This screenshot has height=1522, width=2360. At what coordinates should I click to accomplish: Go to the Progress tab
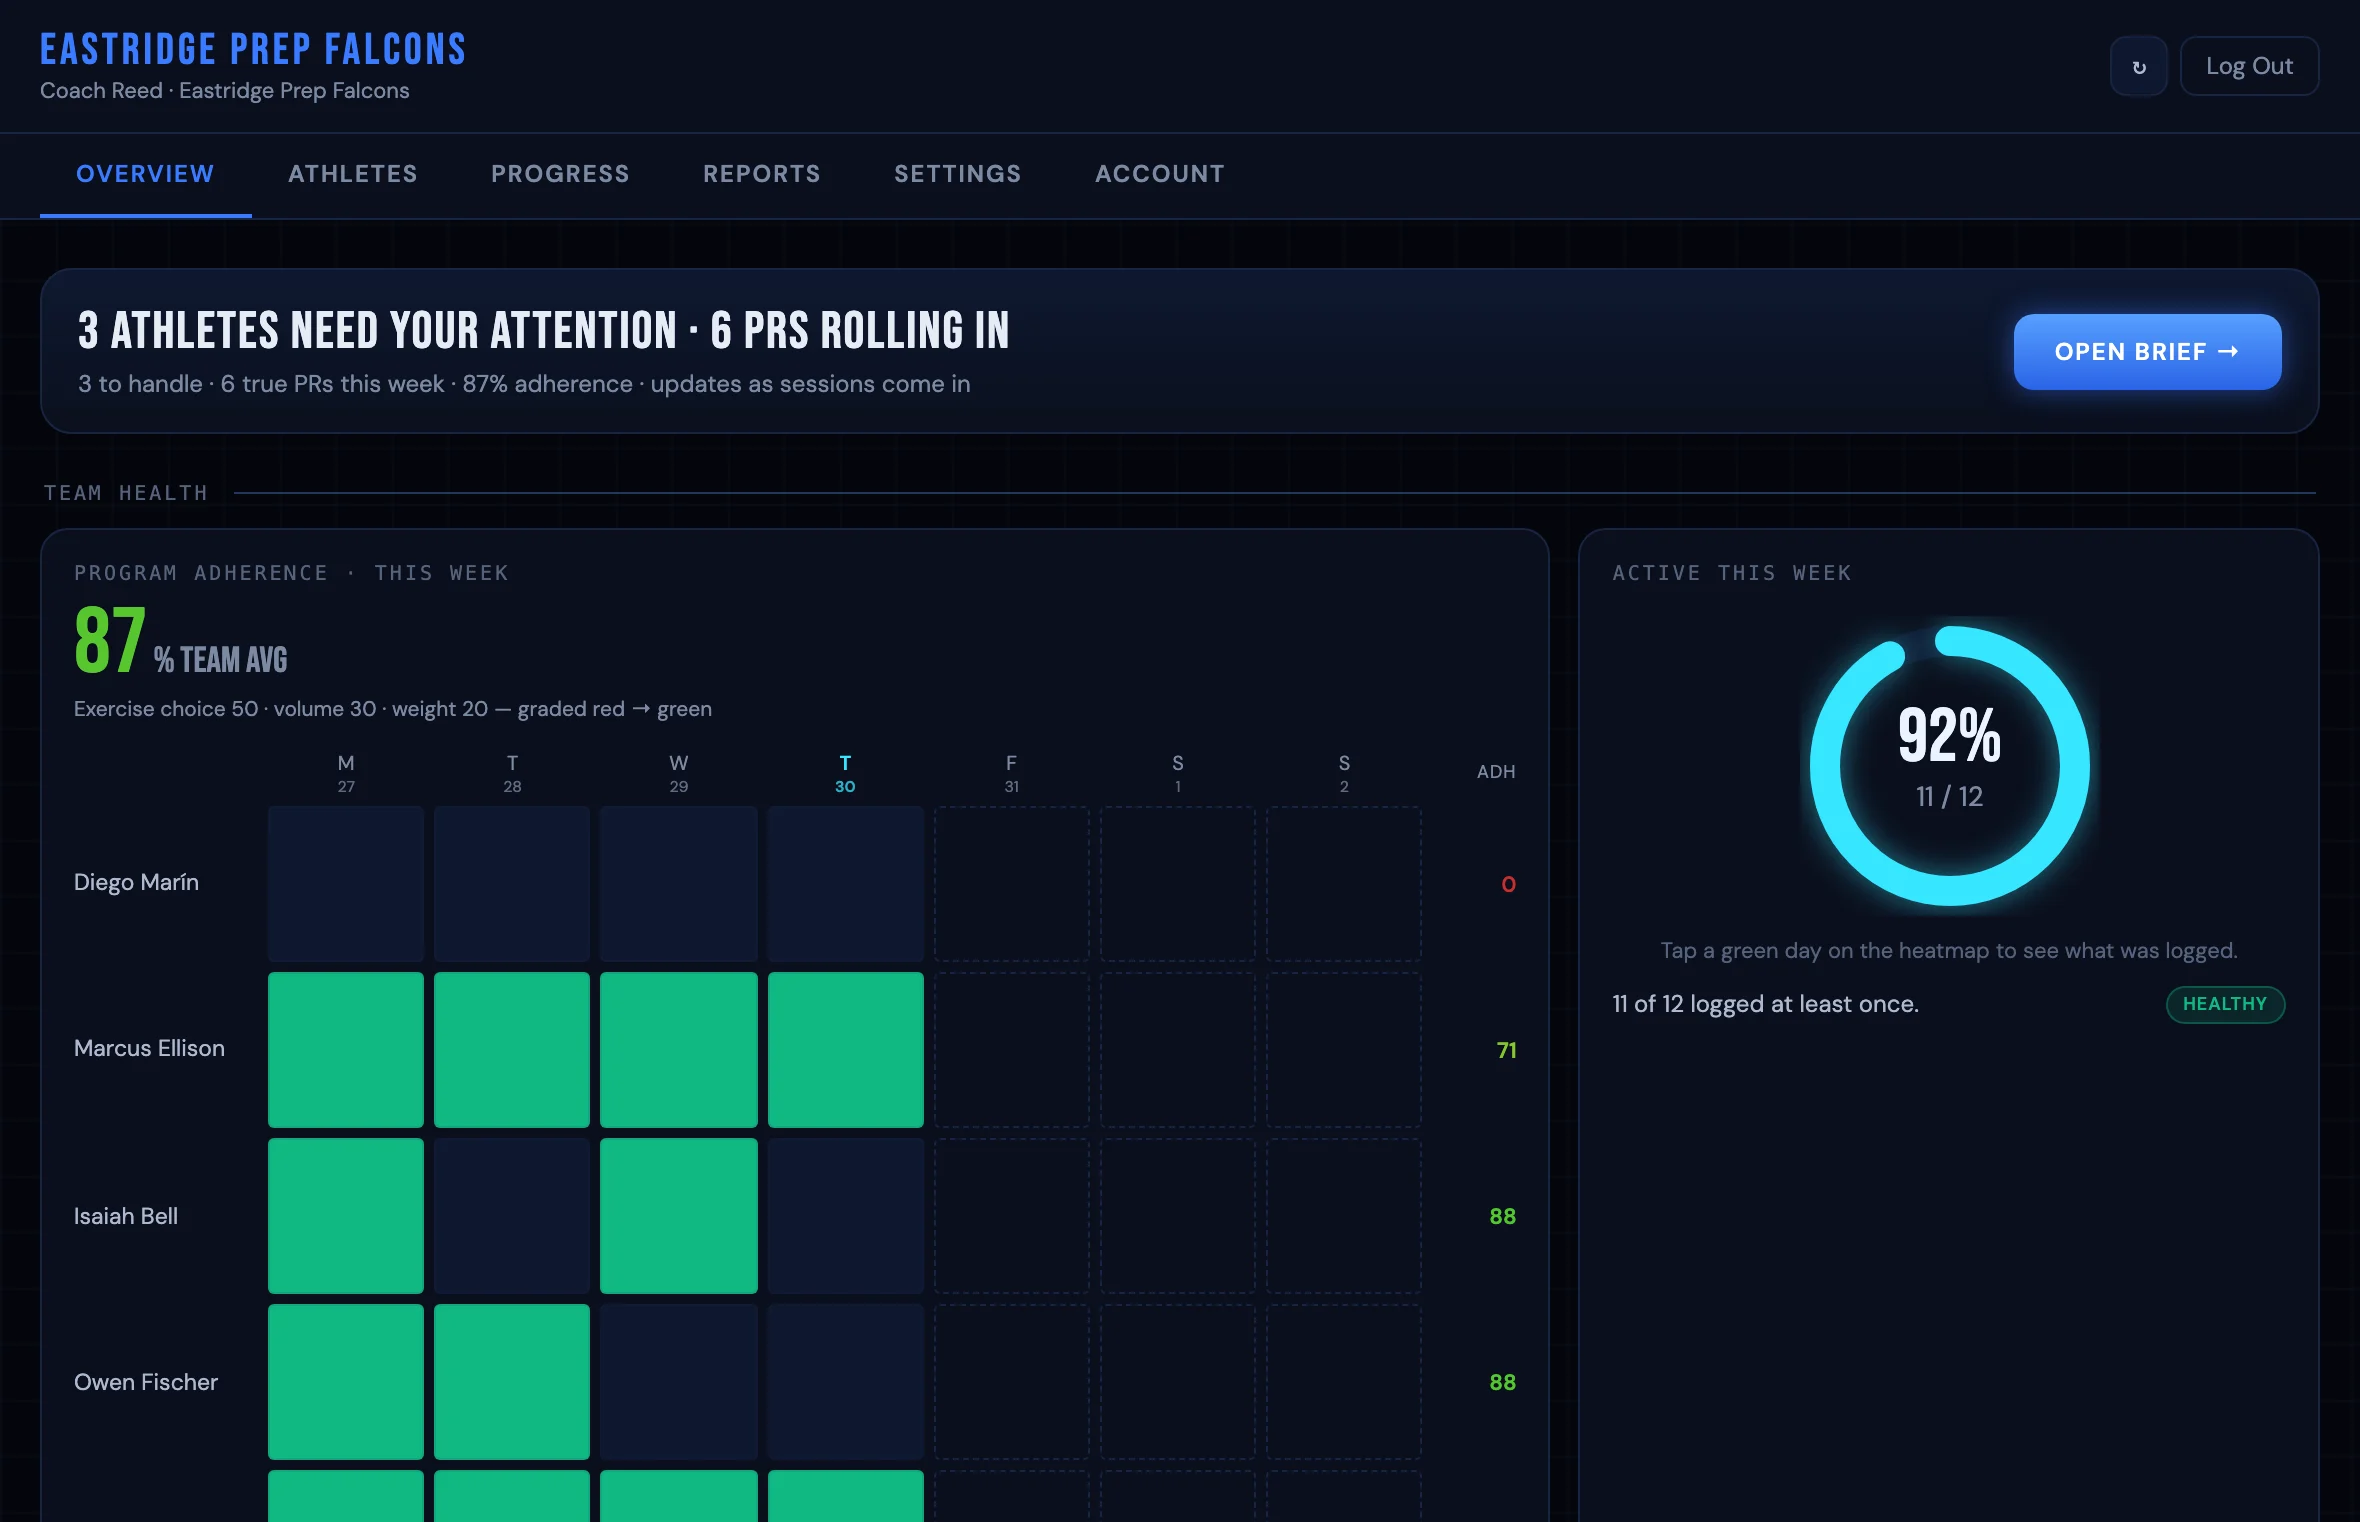pos(560,174)
